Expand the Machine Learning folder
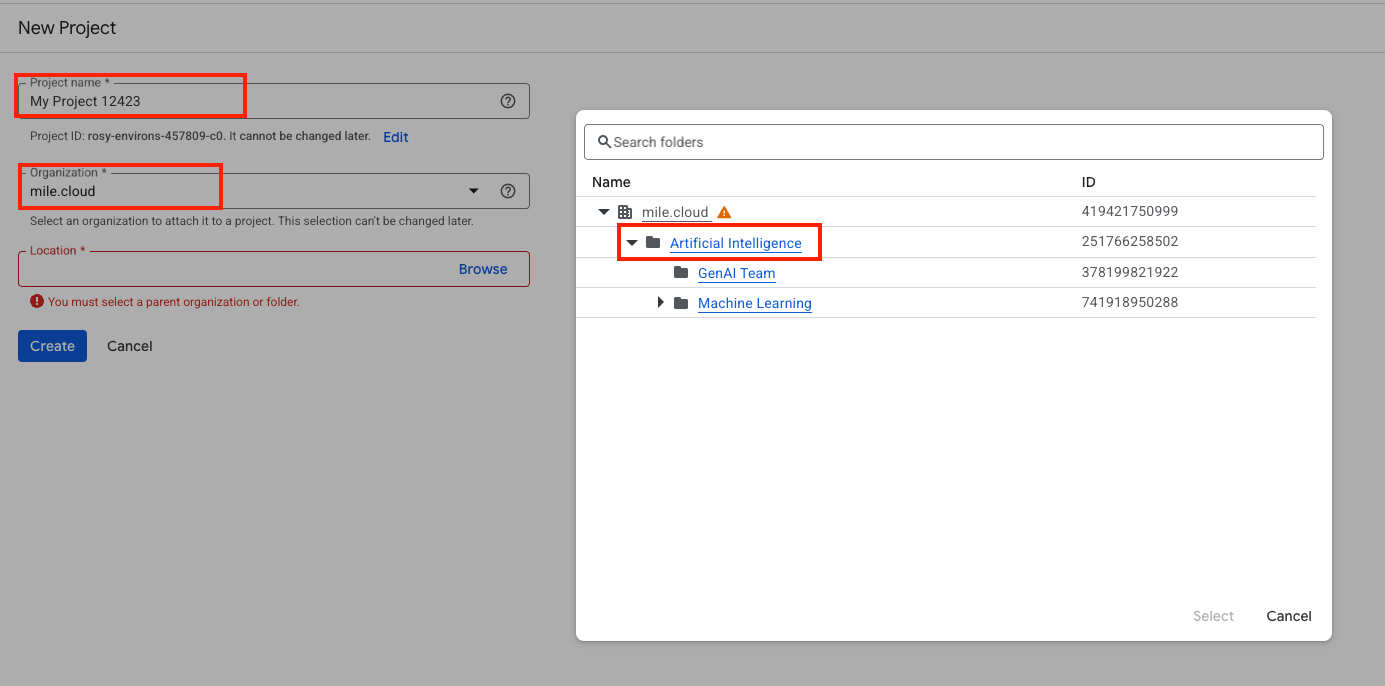This screenshot has height=686, width=1385. [660, 303]
